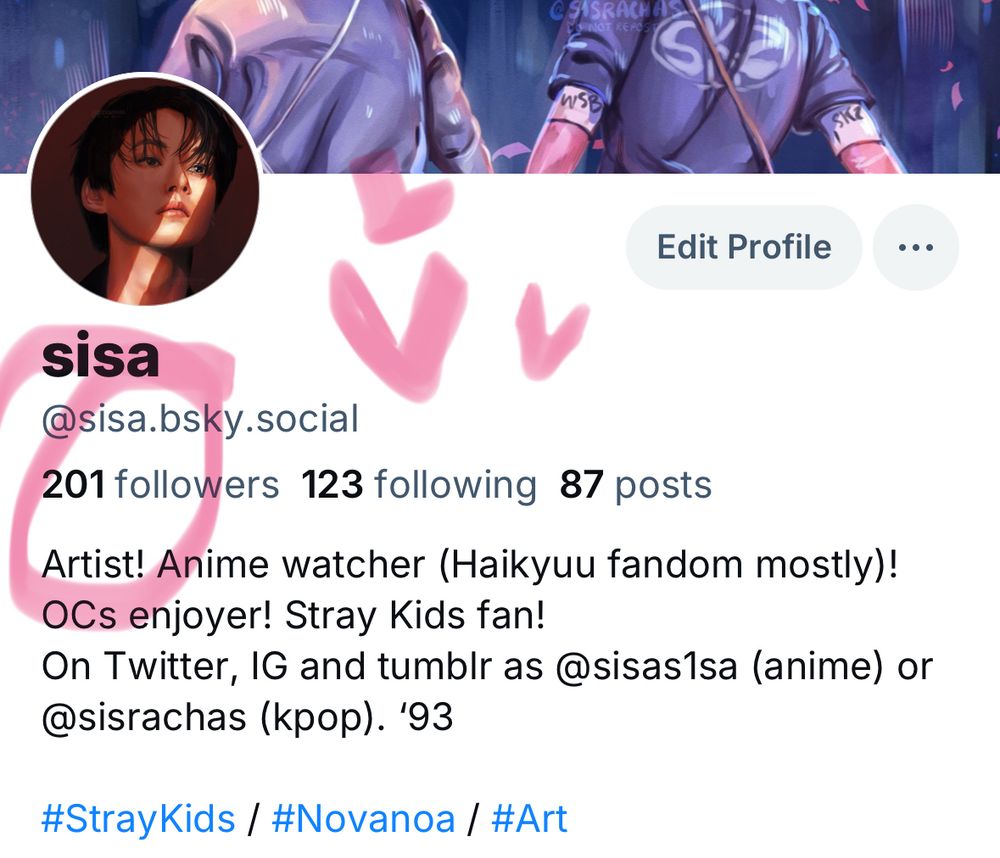This screenshot has width=1000, height=858.
Task: Click the small pink heart near Edit Profile
Action: pyautogui.click(x=550, y=332)
